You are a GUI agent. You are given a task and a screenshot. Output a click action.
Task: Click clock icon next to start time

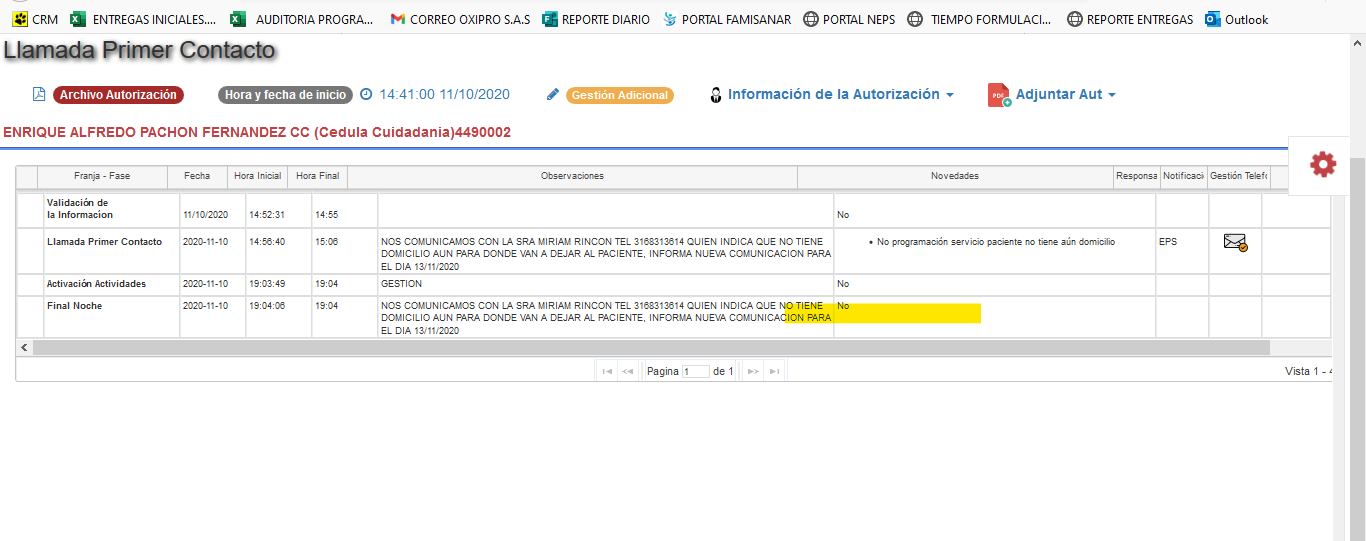point(366,95)
